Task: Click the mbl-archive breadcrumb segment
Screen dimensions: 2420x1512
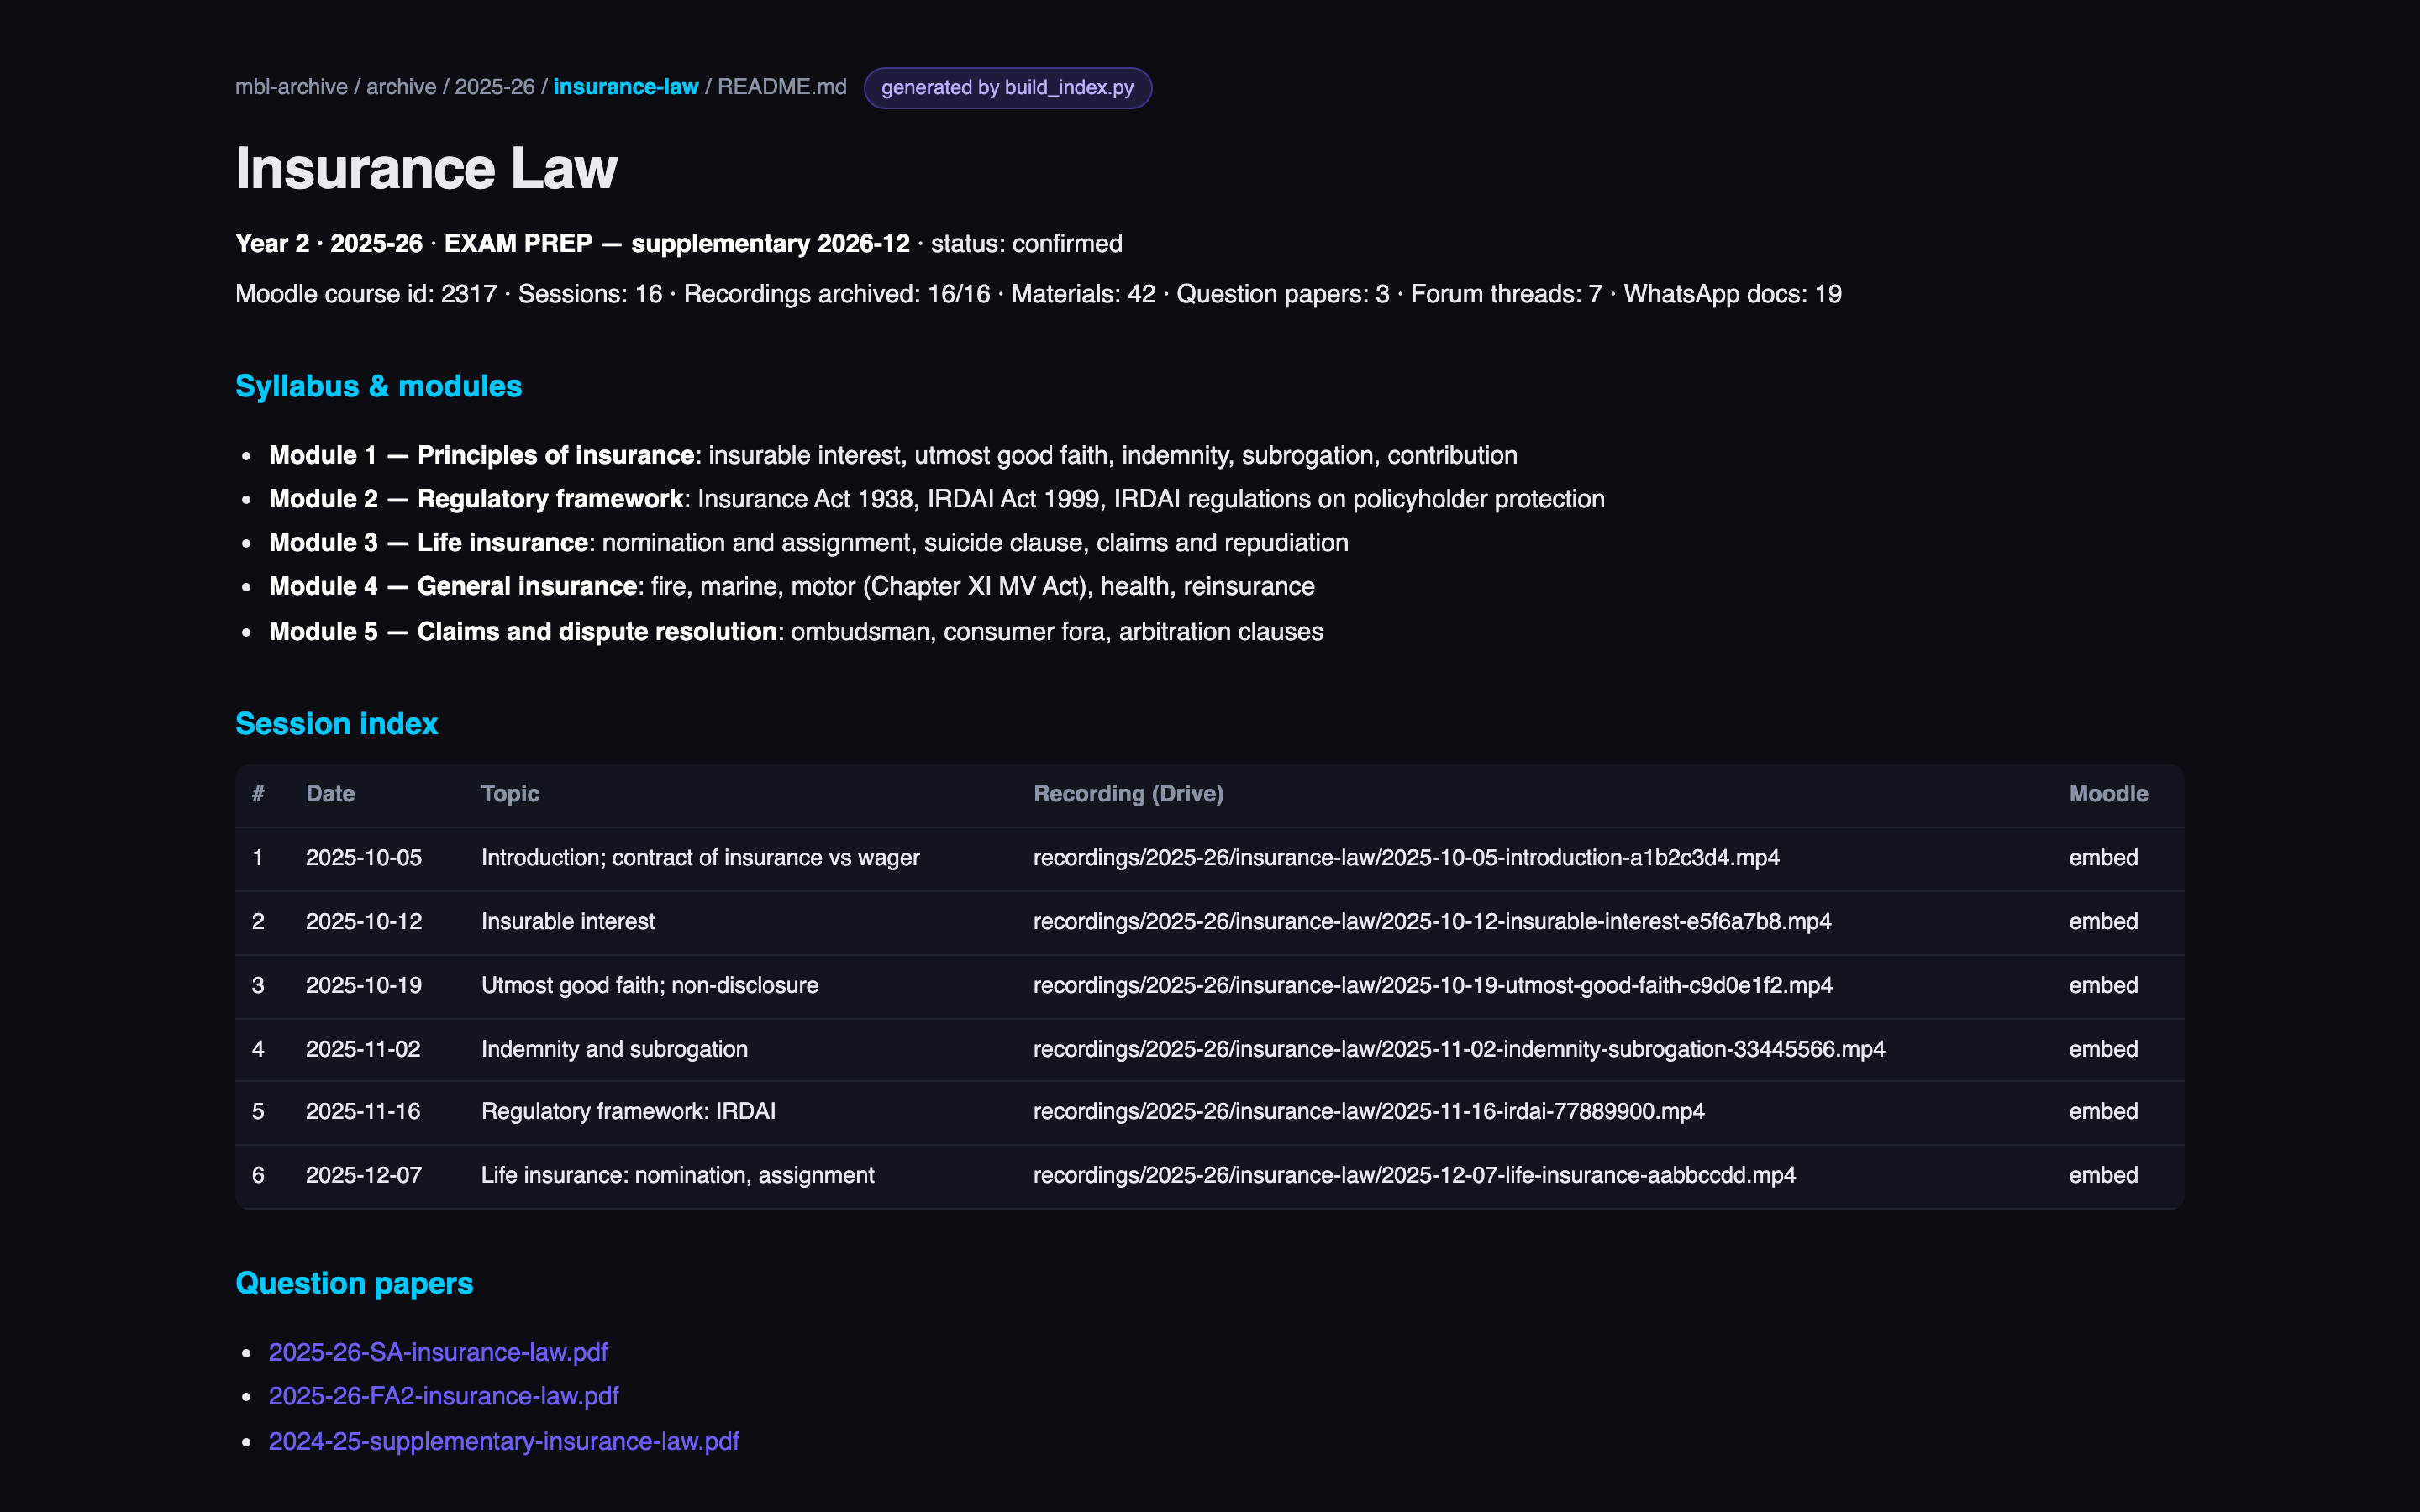Action: [291, 87]
